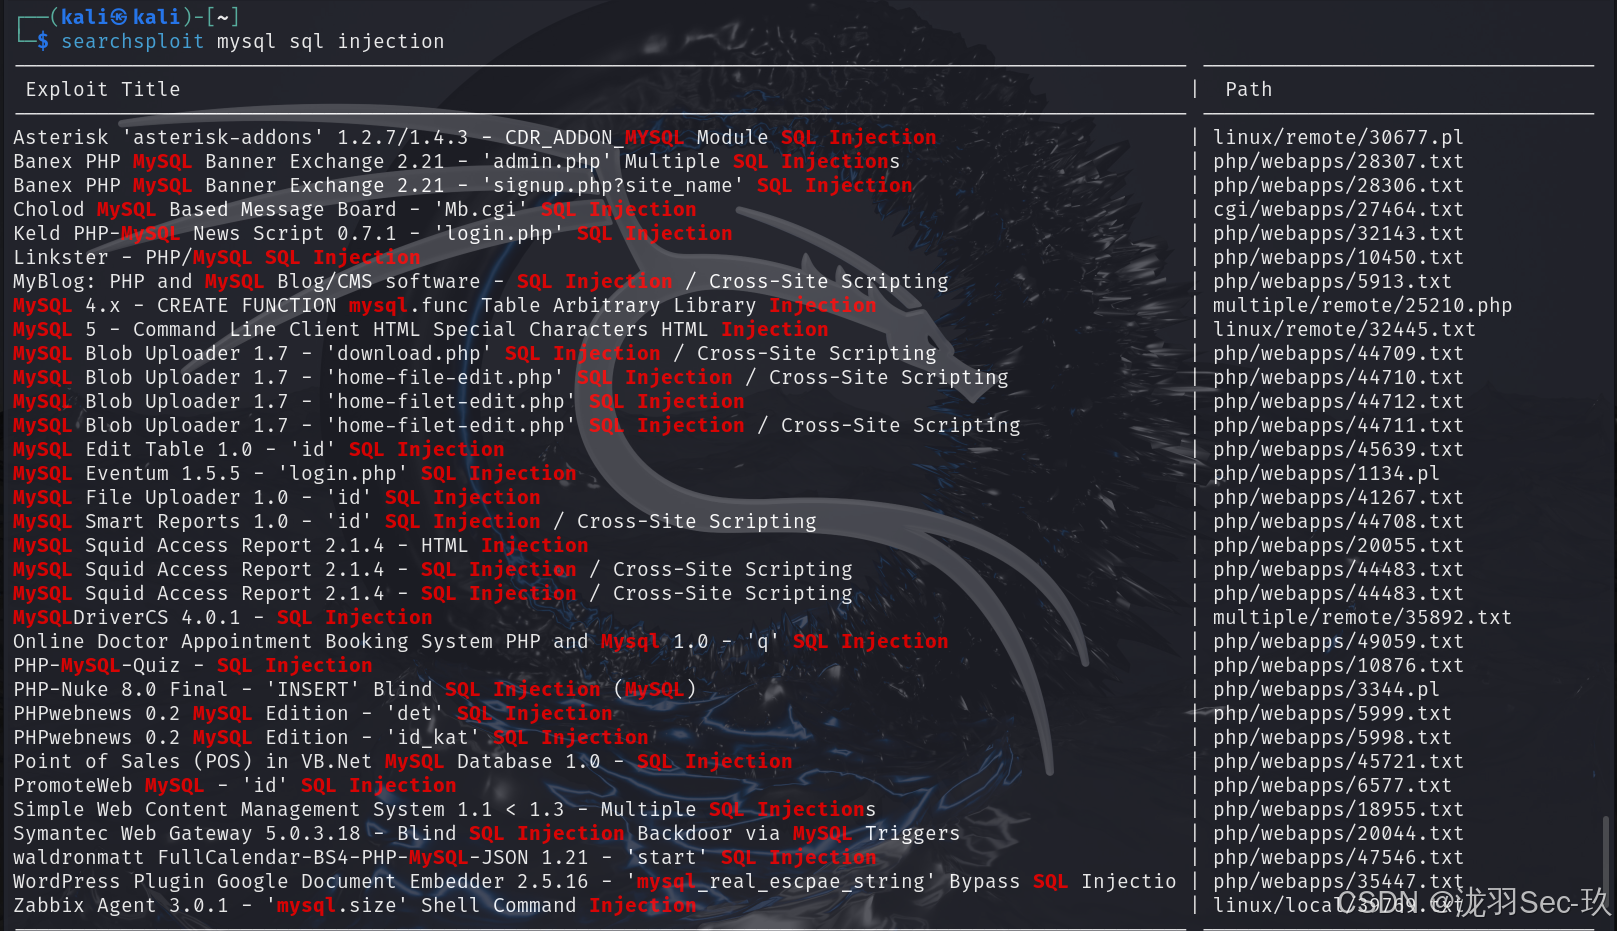Click PHP-Nuke 8.0 Final Blind SQL title
Screen dimensions: 1617x931
[x=355, y=689]
